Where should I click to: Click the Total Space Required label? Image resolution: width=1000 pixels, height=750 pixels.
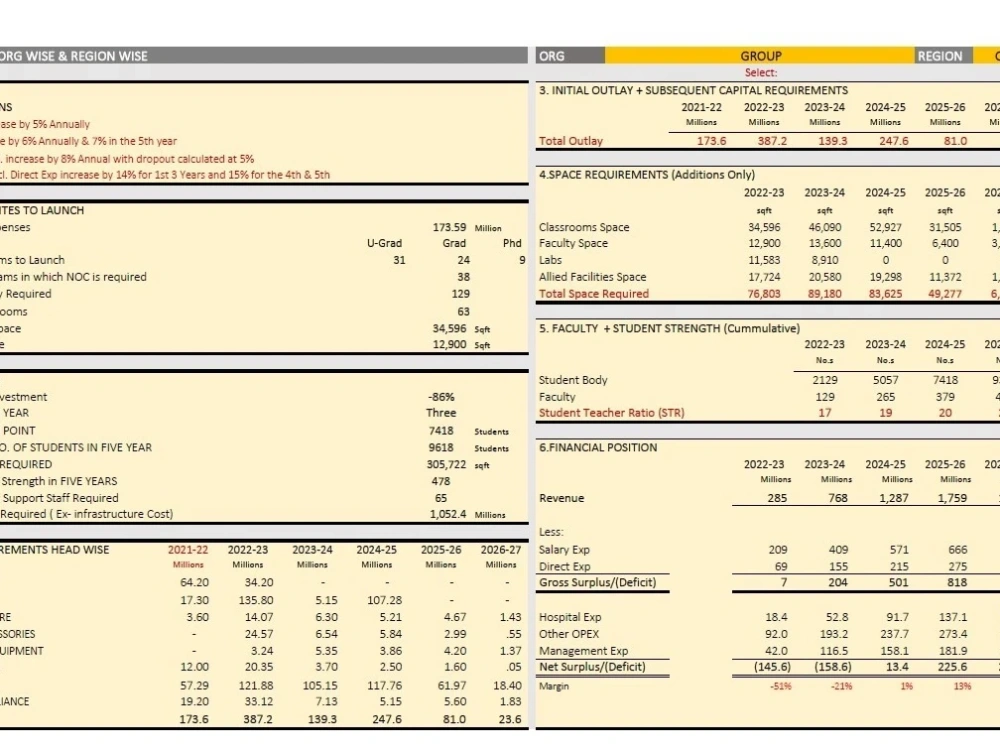pos(594,293)
